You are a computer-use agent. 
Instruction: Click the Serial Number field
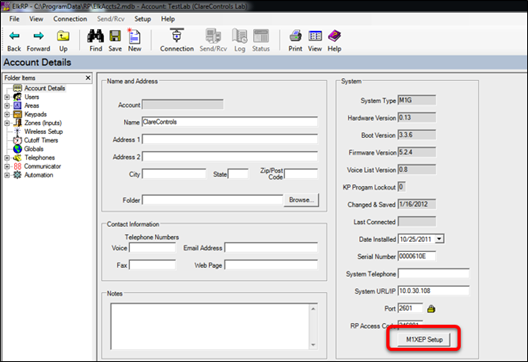click(417, 256)
